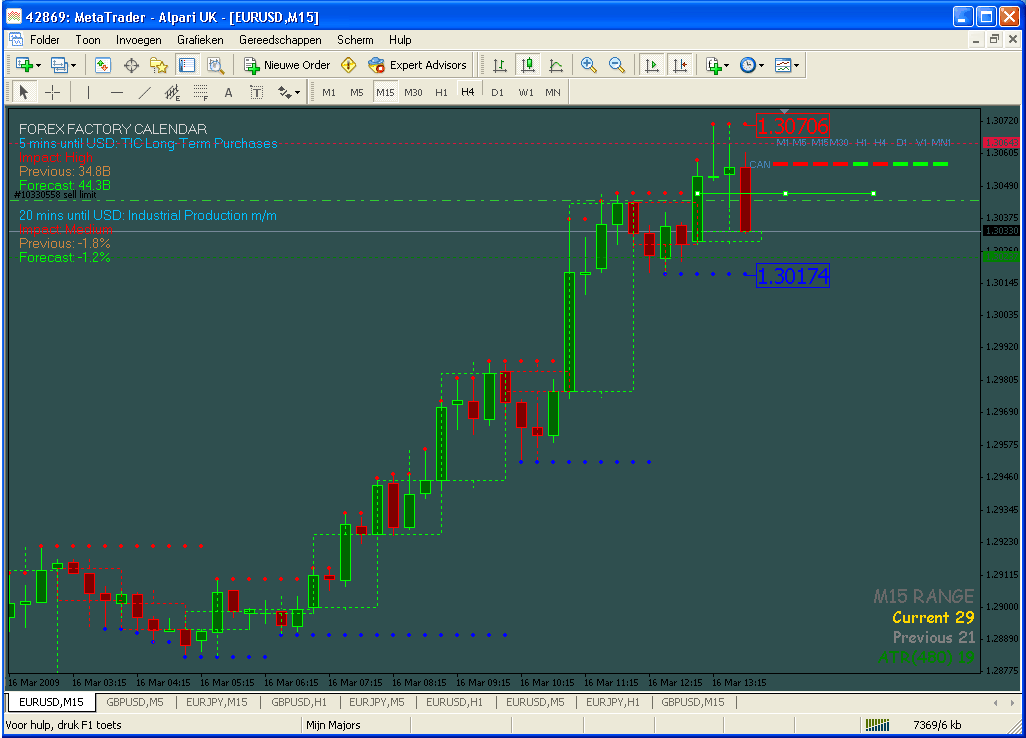The height and width of the screenshot is (738, 1026).
Task: Click the Zoom Out magnifier
Action: (616, 65)
